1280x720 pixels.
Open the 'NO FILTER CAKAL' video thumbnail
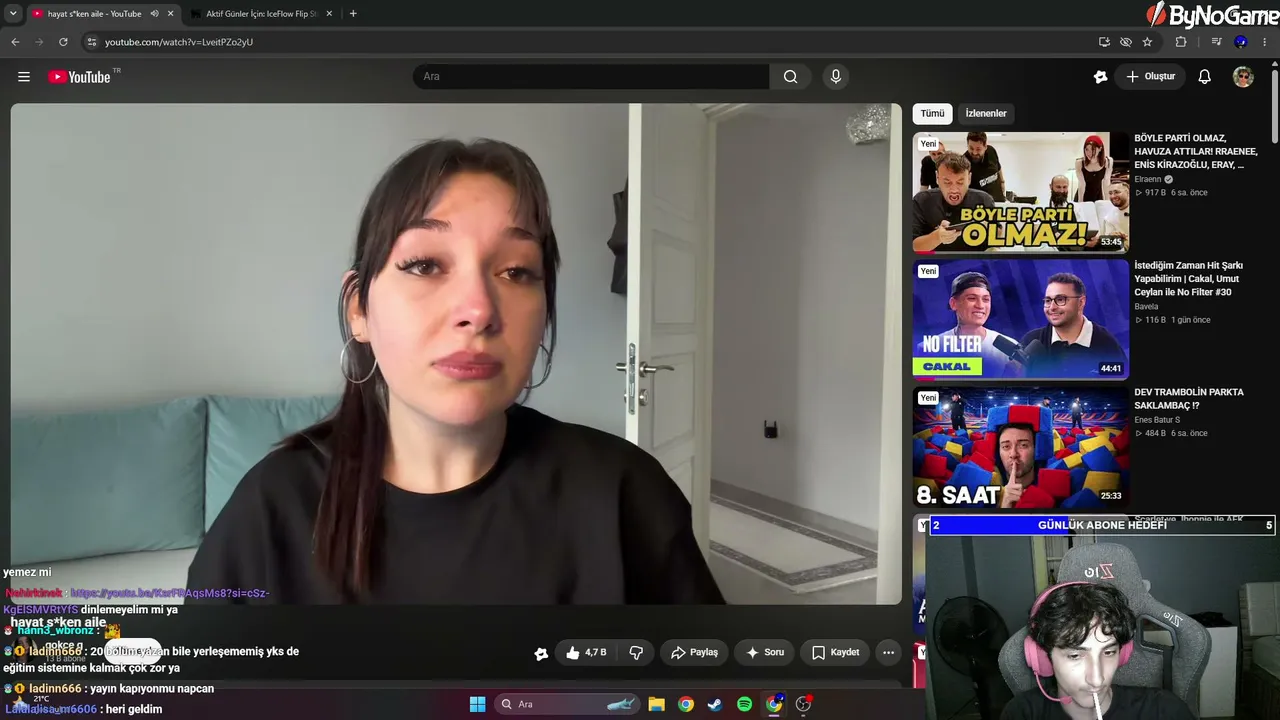(1020, 319)
